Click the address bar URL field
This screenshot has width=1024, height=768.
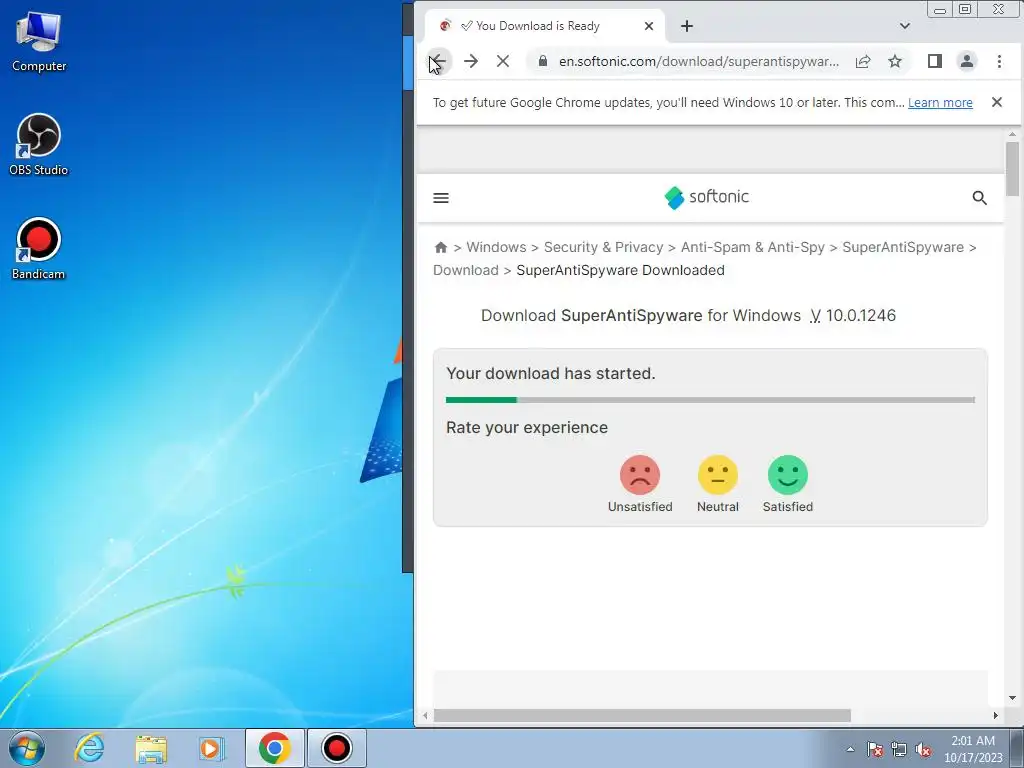699,61
